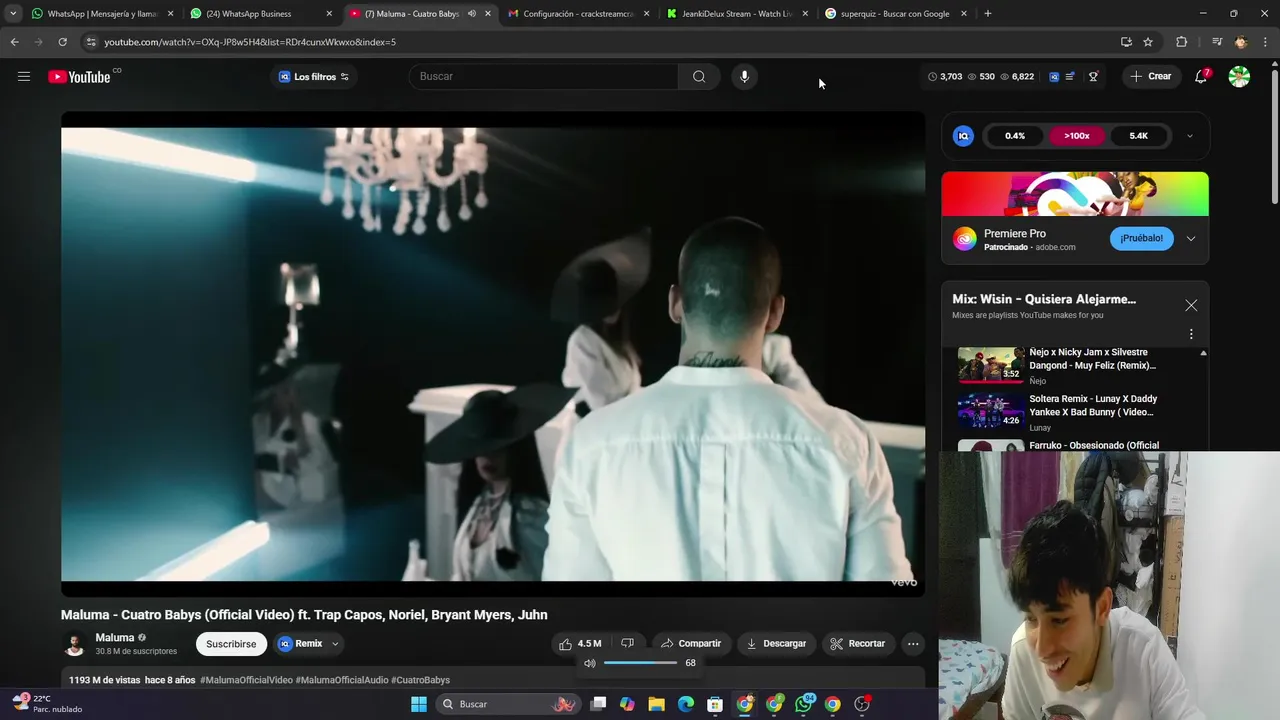Click the round vidIQ logo in the score panel
This screenshot has width=1280, height=720.
tap(963, 136)
